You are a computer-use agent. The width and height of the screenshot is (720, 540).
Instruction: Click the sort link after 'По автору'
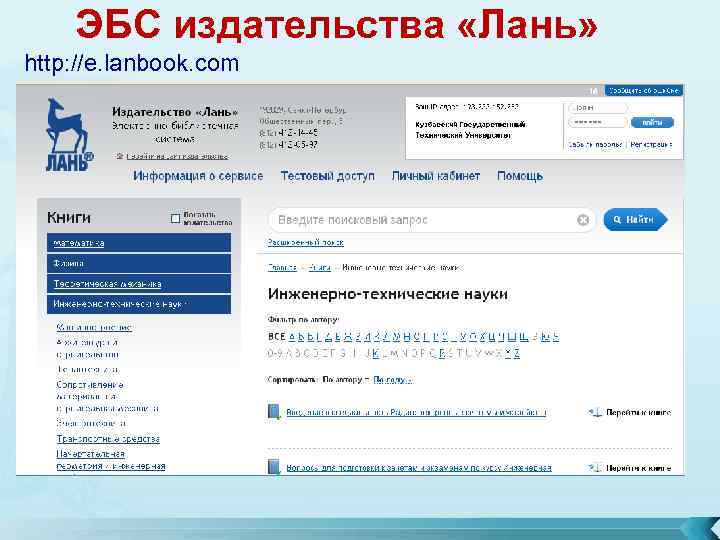pos(392,380)
